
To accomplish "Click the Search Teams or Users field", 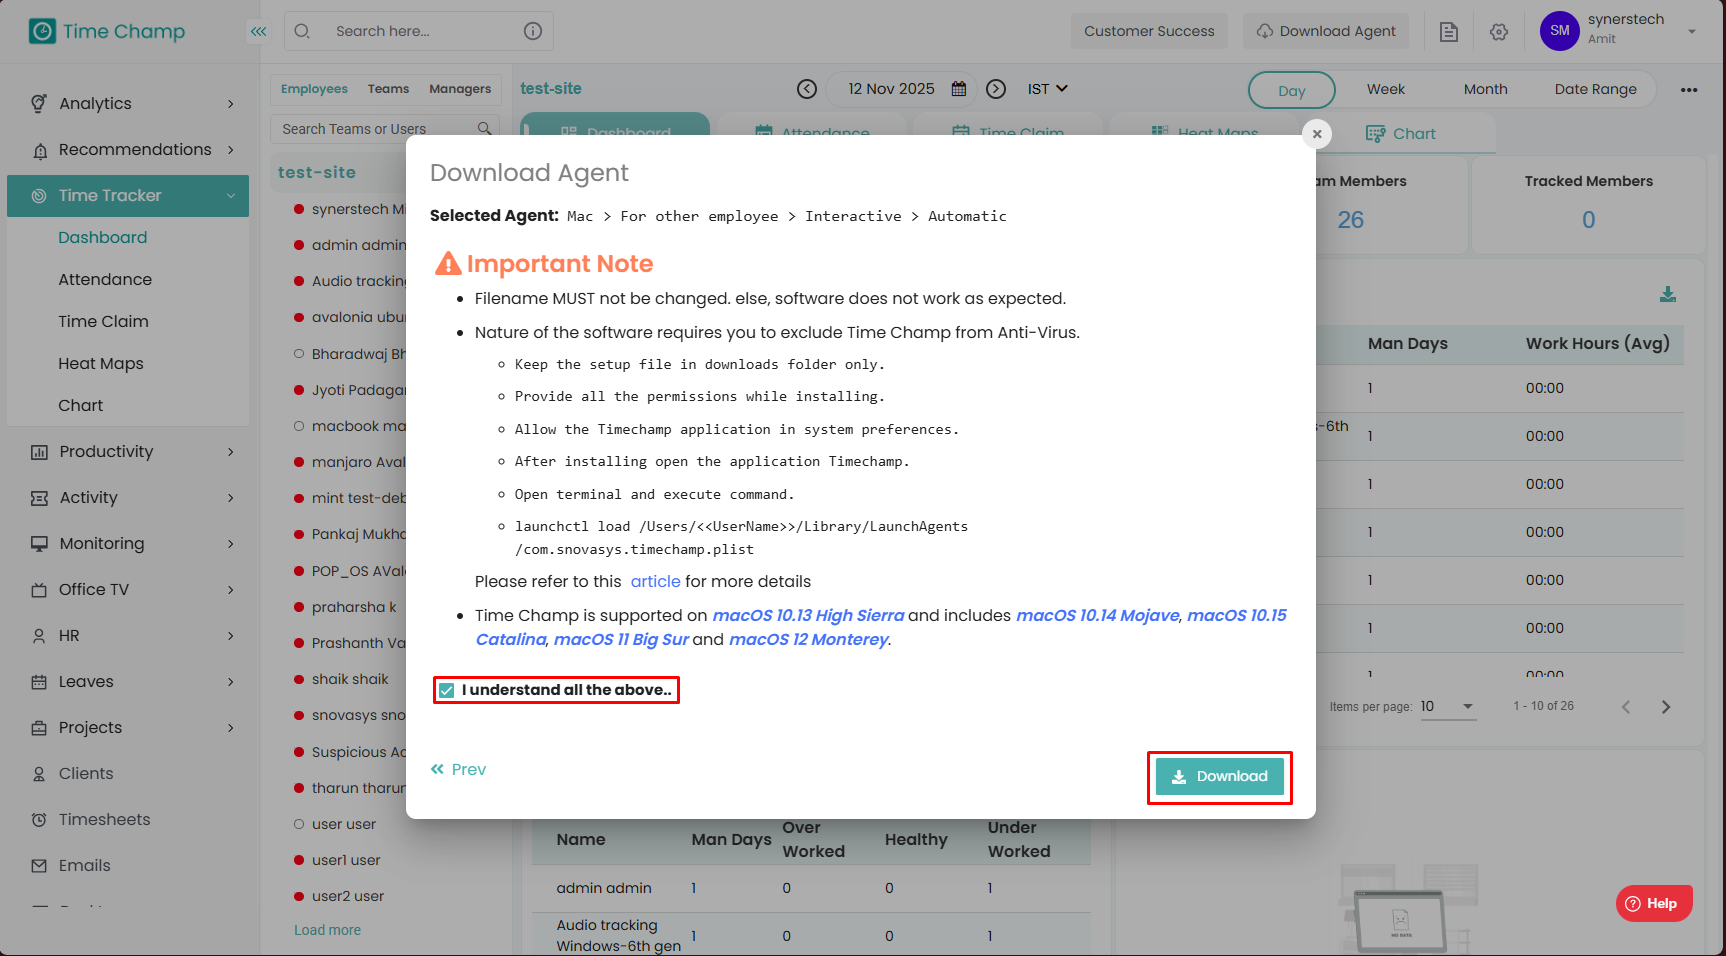I will click(385, 128).
